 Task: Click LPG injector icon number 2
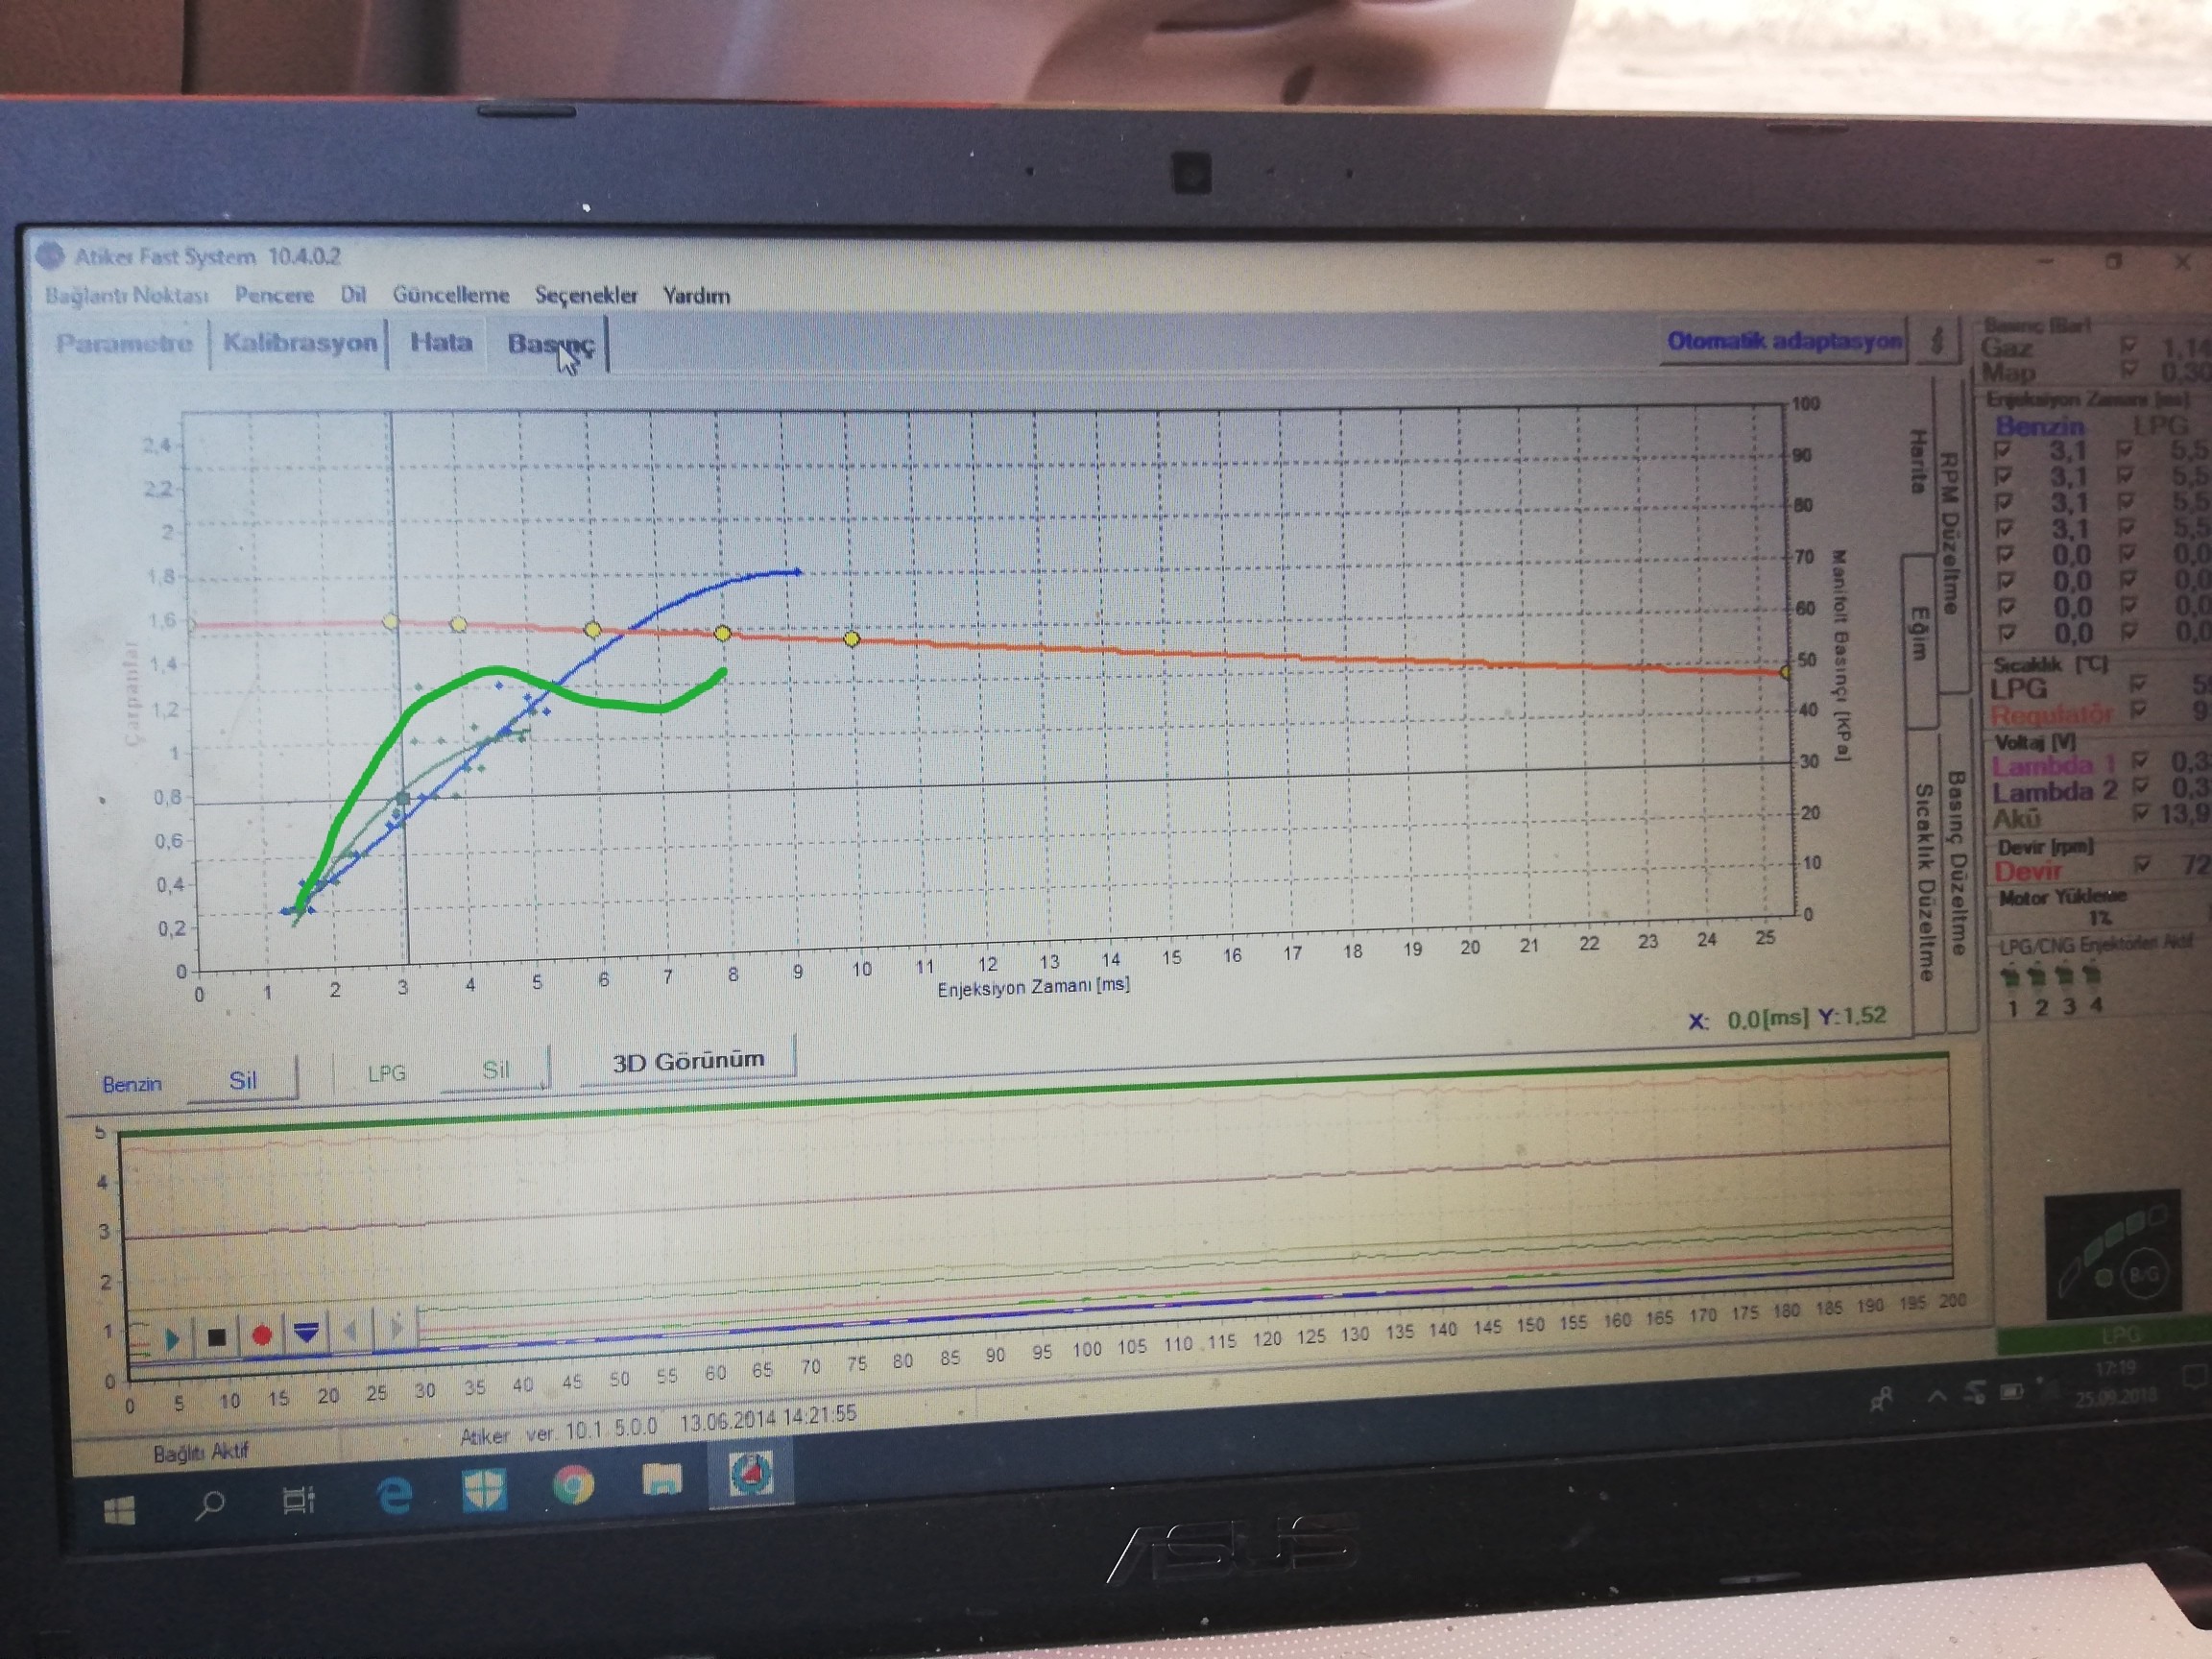click(2040, 974)
